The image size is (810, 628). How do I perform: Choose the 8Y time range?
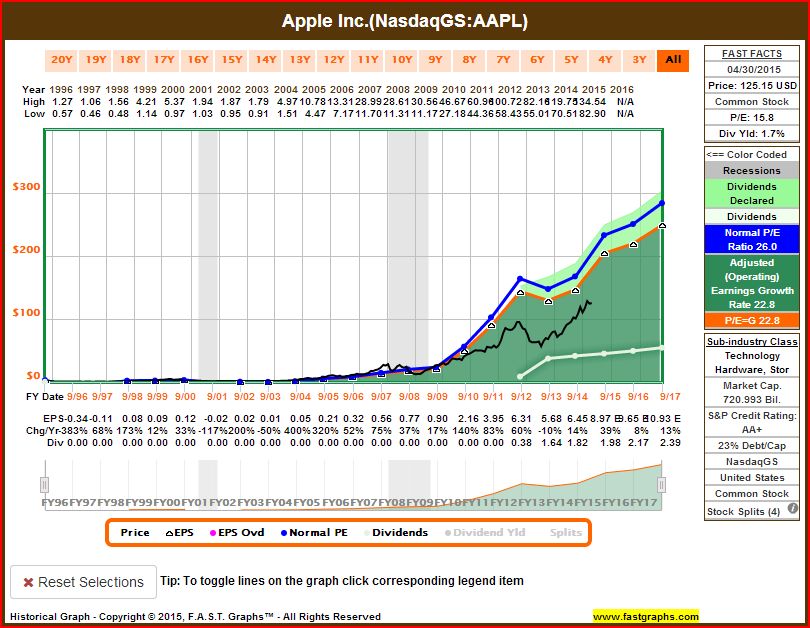(470, 60)
